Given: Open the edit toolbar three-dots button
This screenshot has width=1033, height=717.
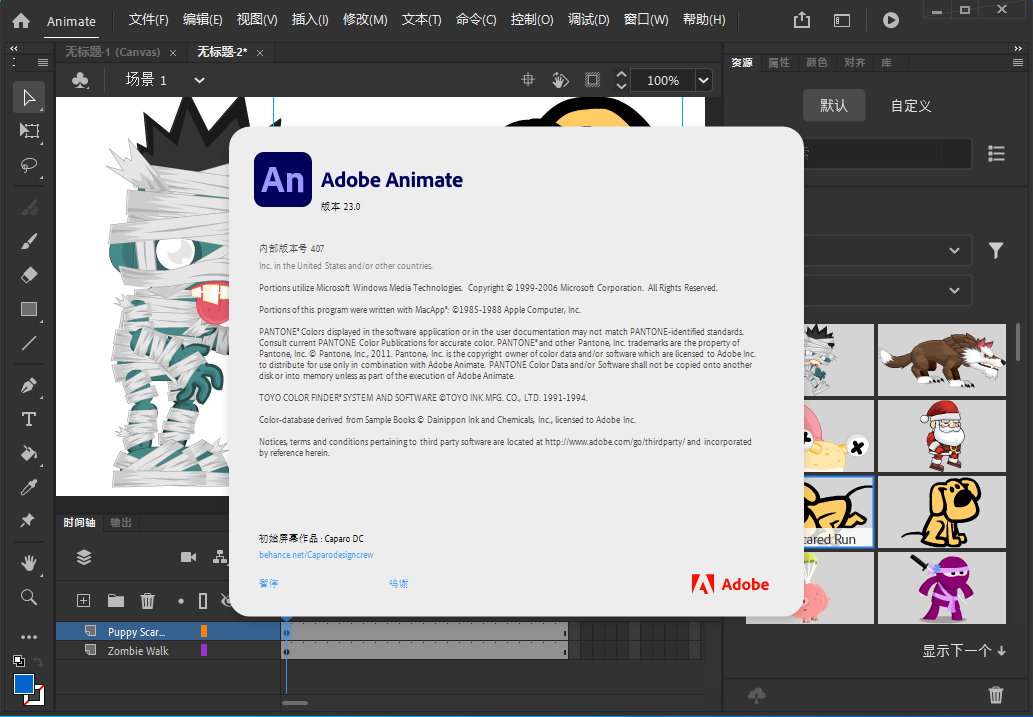Looking at the screenshot, I should (x=29, y=637).
